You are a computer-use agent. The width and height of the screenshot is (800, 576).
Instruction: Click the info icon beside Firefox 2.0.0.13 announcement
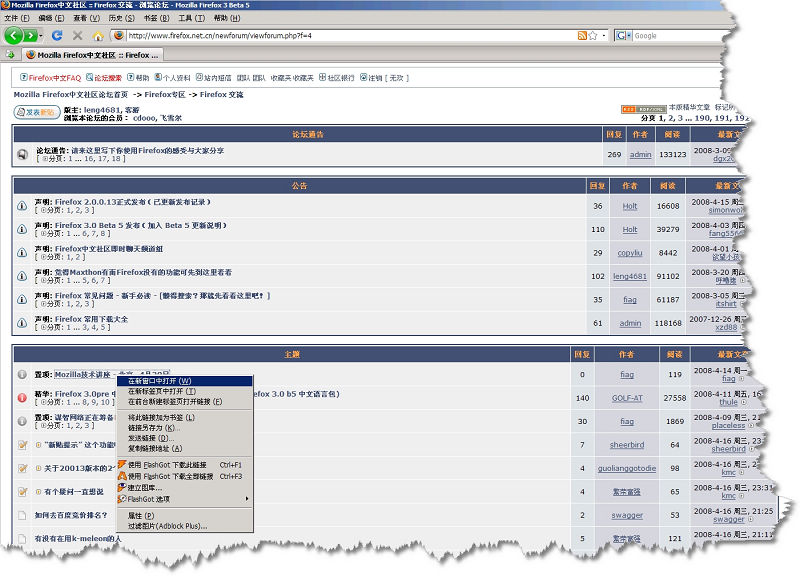coord(22,206)
